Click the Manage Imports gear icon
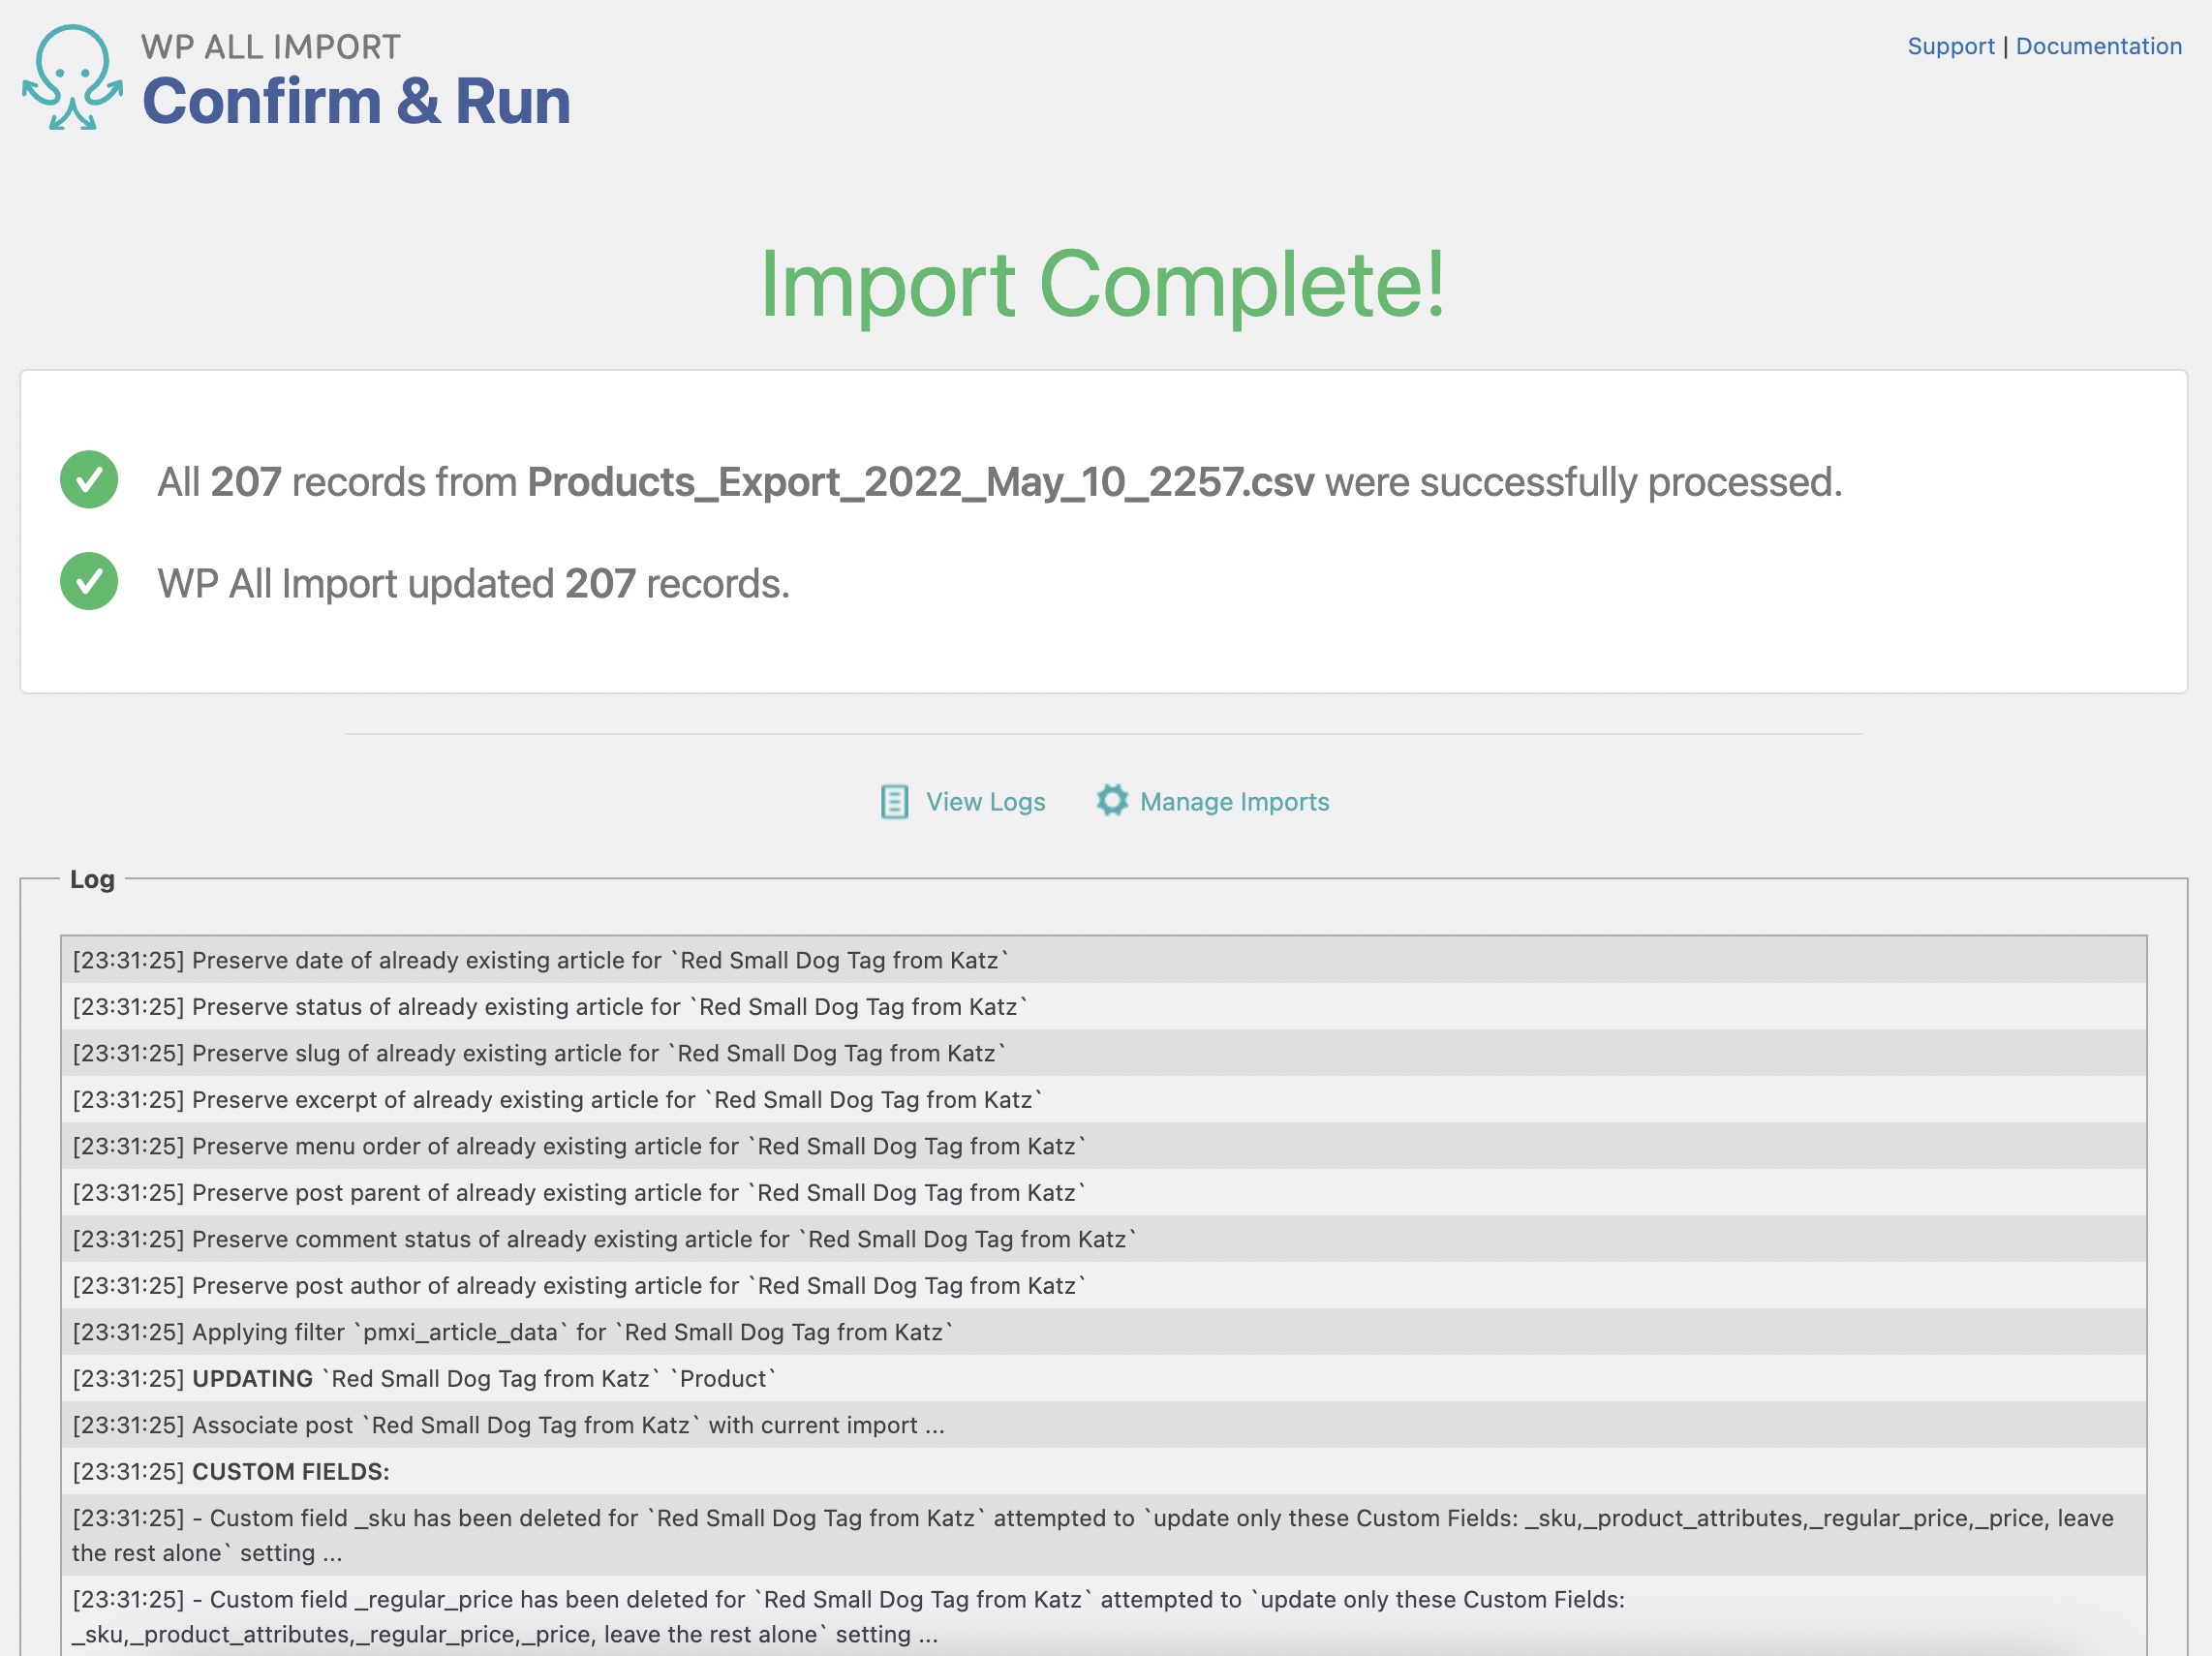2212x1656 pixels. coord(1111,800)
